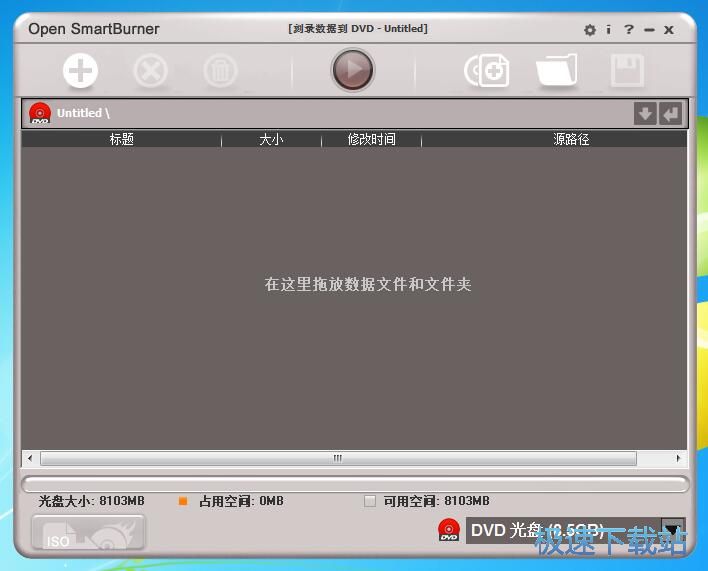Click the red DVD icon beside Untitled

40,113
